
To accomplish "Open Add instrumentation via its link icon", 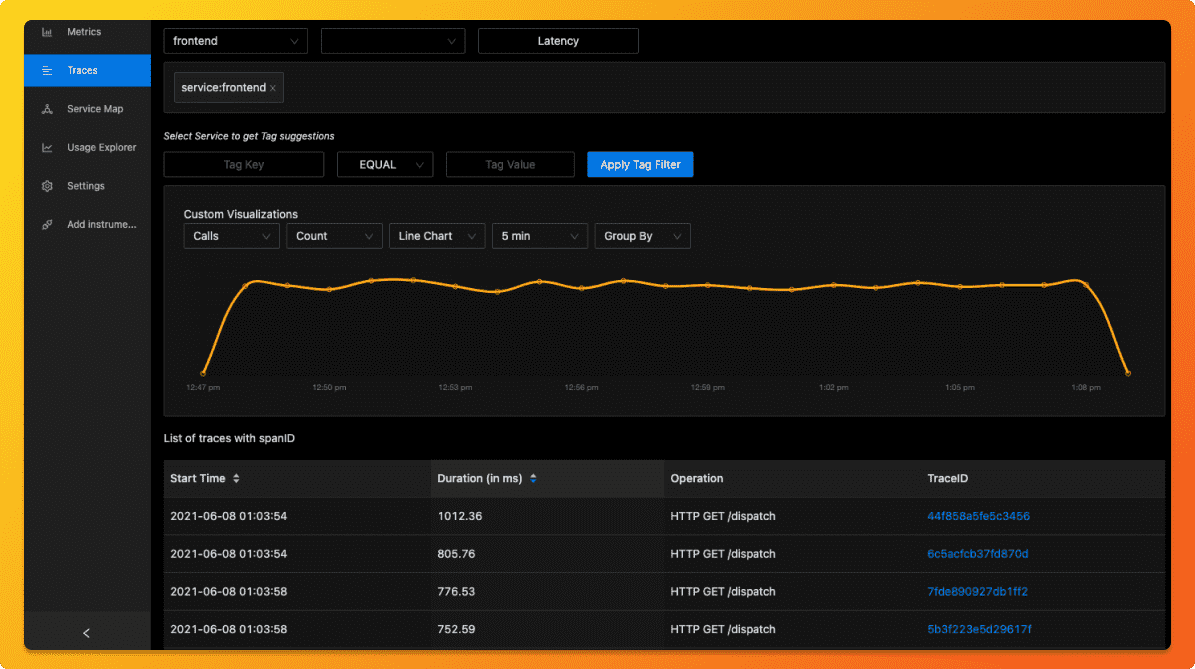I will (x=46, y=224).
